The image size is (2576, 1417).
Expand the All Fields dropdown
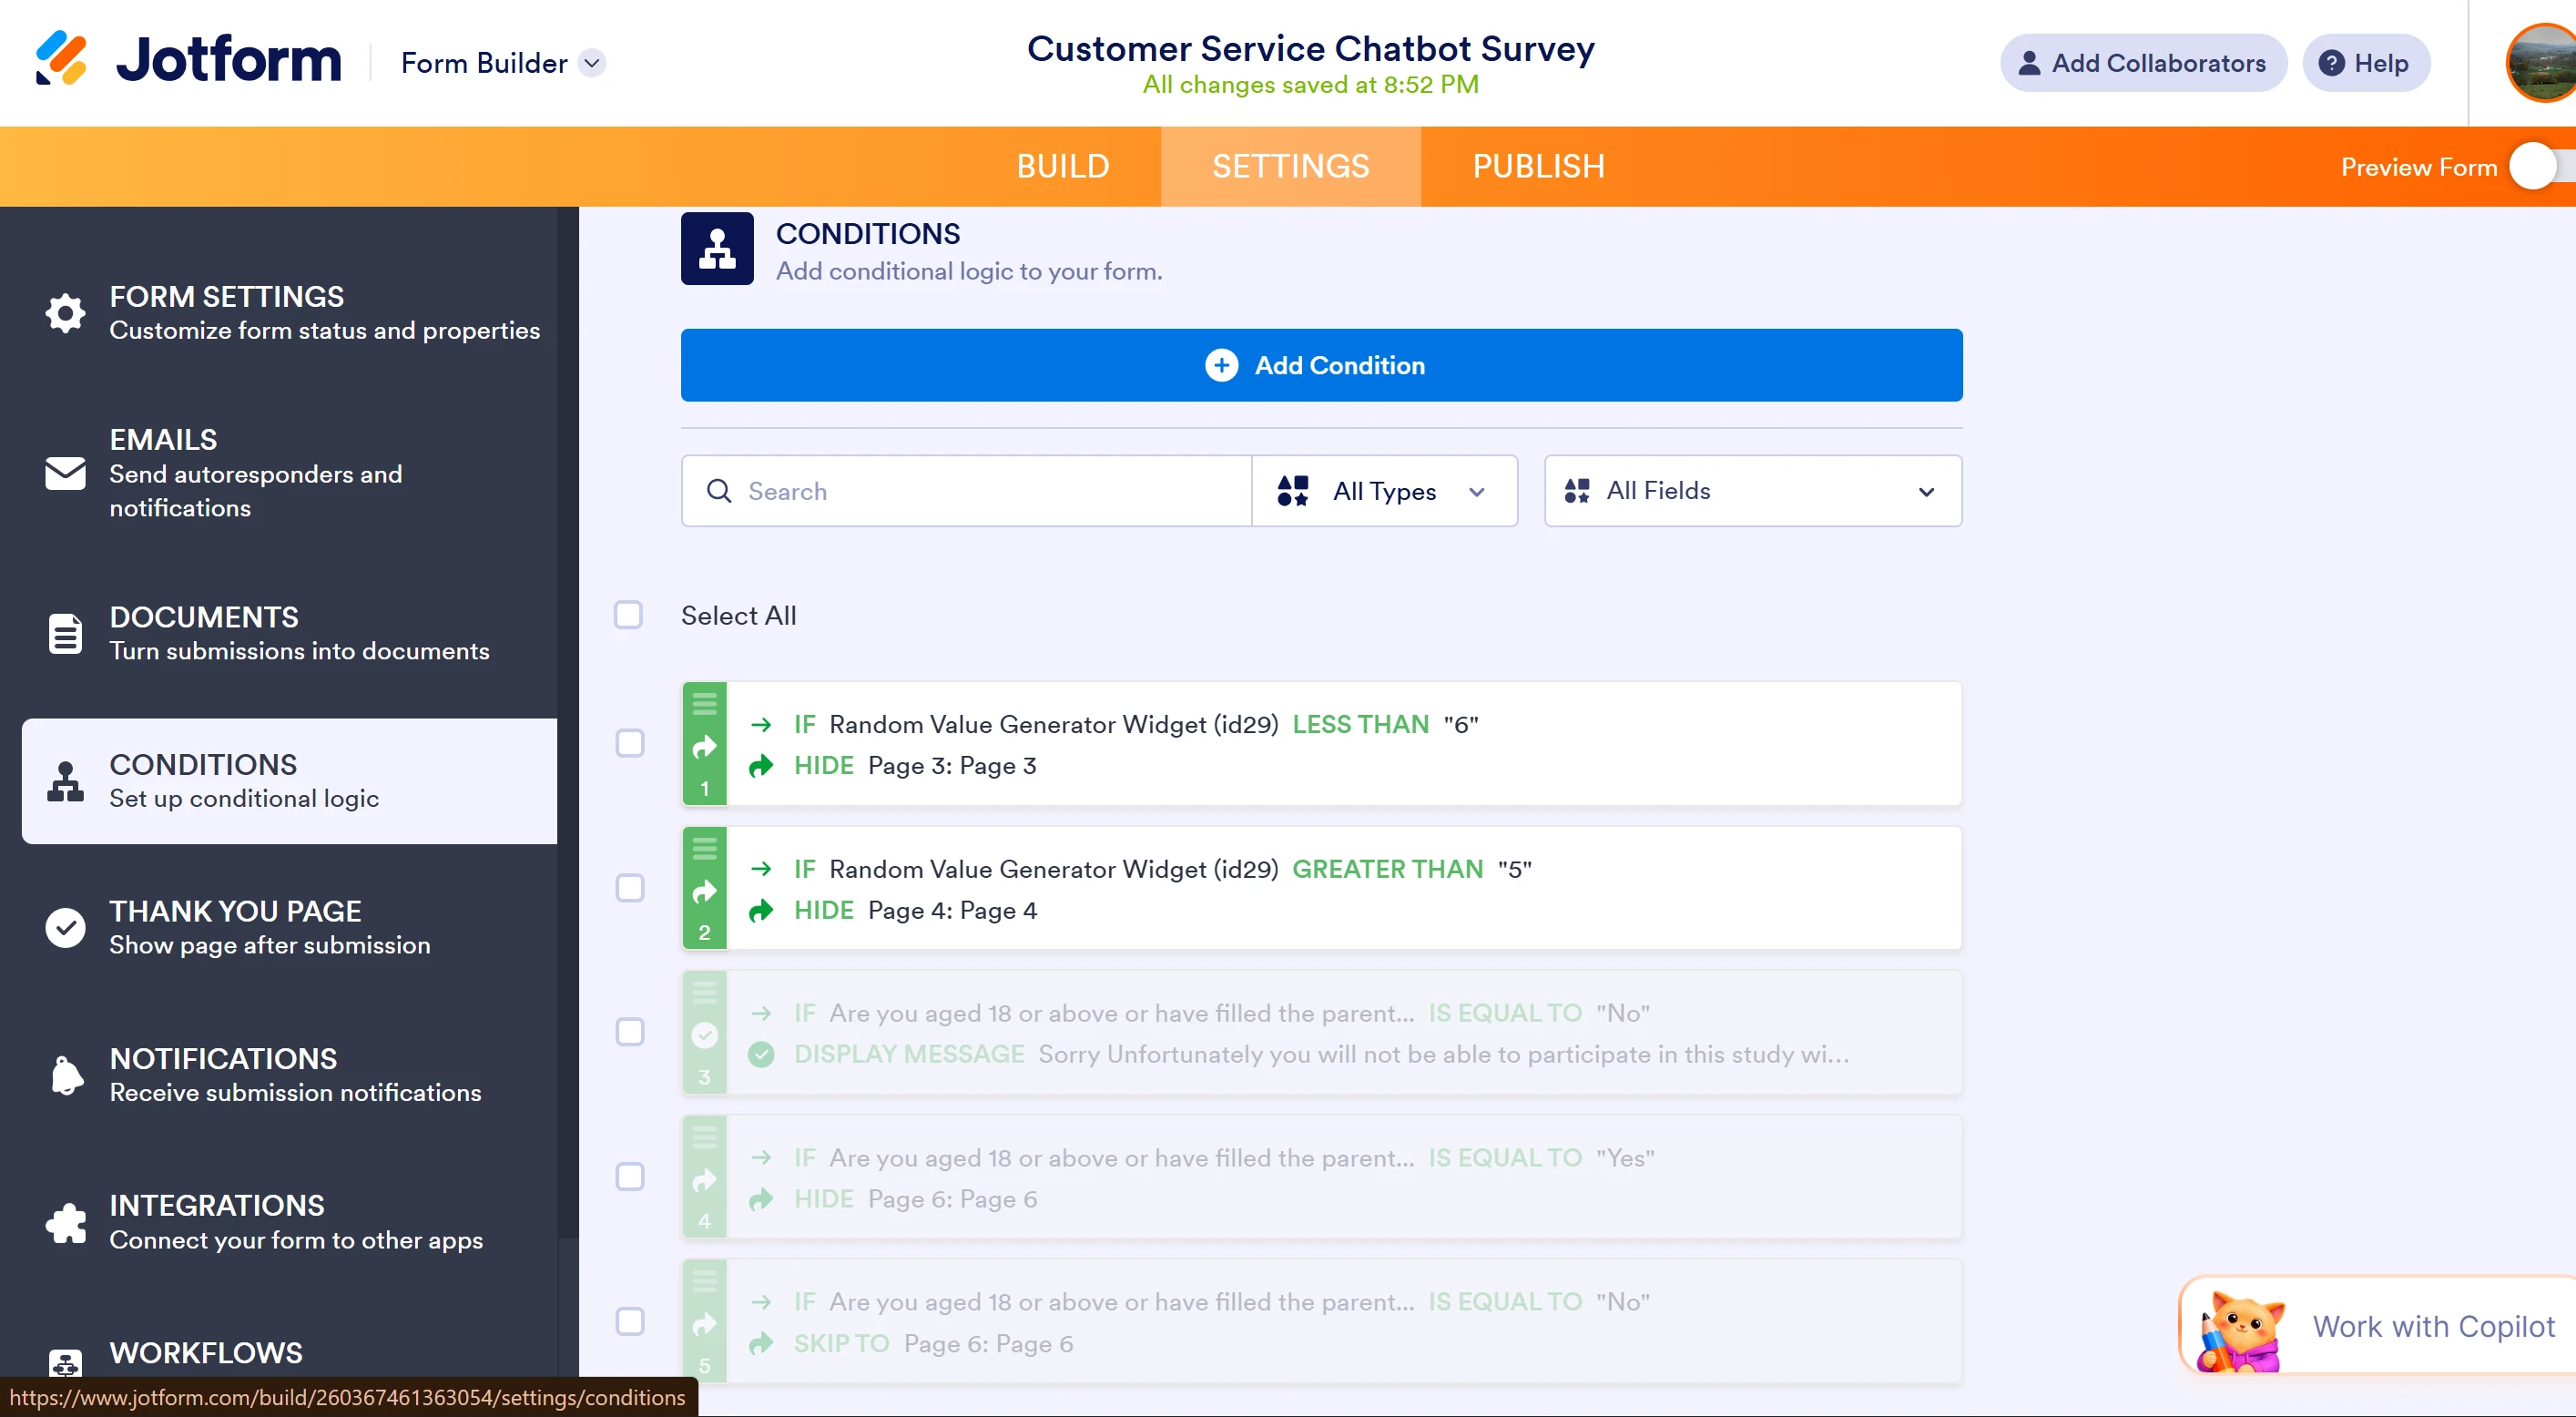(x=1752, y=491)
